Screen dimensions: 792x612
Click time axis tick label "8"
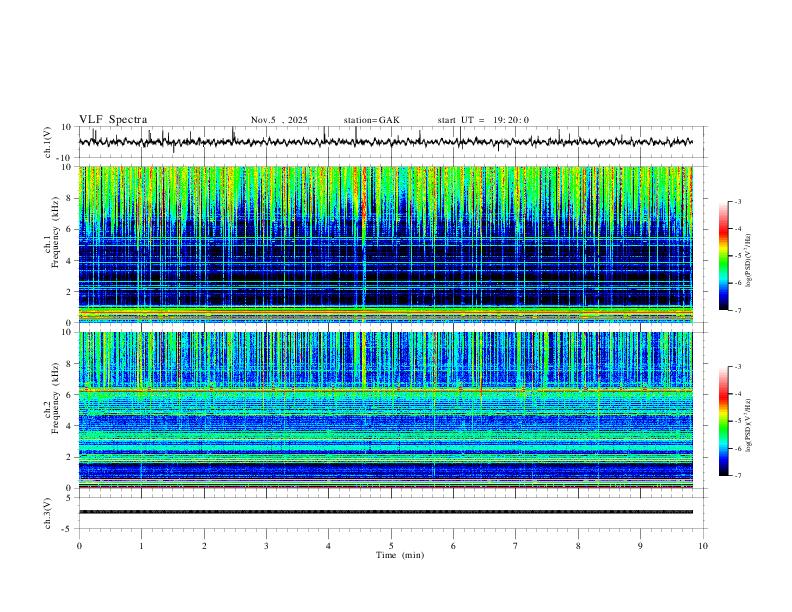[x=578, y=546]
